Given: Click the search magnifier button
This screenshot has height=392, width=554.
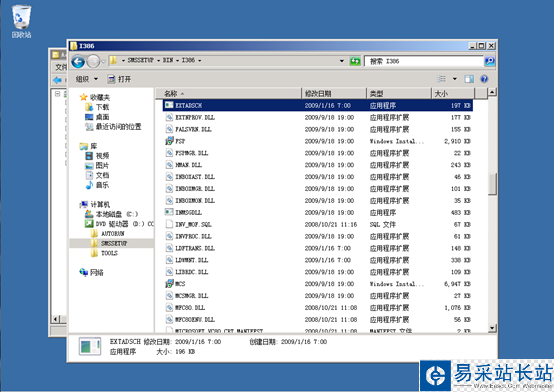Looking at the screenshot, I should click(x=489, y=61).
